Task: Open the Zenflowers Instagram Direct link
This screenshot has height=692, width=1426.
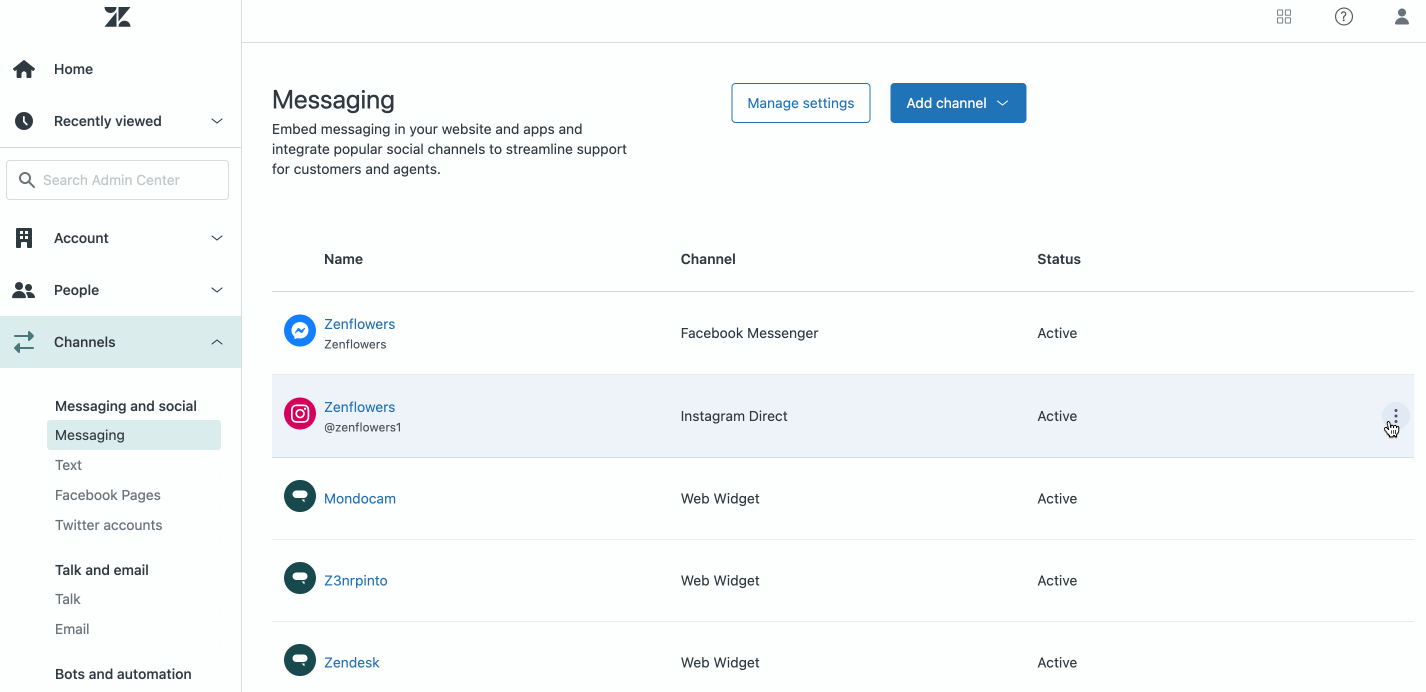Action: coord(359,407)
